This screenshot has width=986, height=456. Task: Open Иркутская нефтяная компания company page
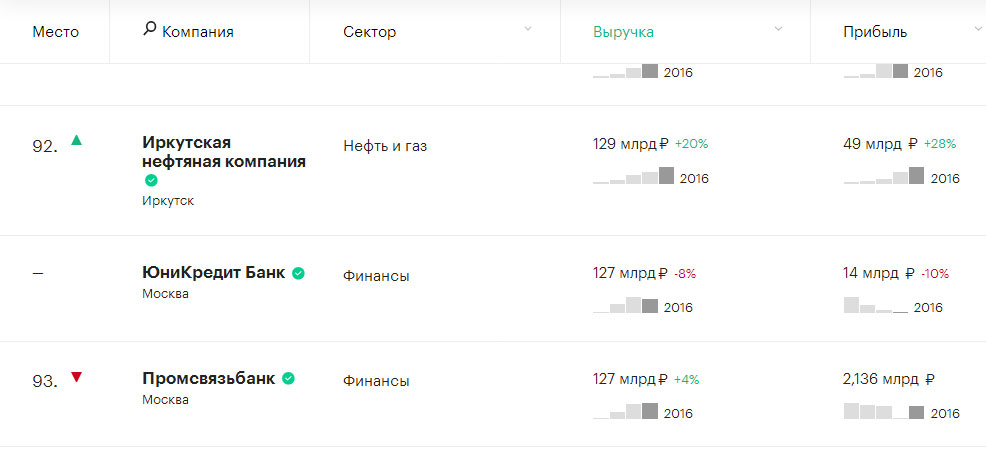(x=224, y=151)
